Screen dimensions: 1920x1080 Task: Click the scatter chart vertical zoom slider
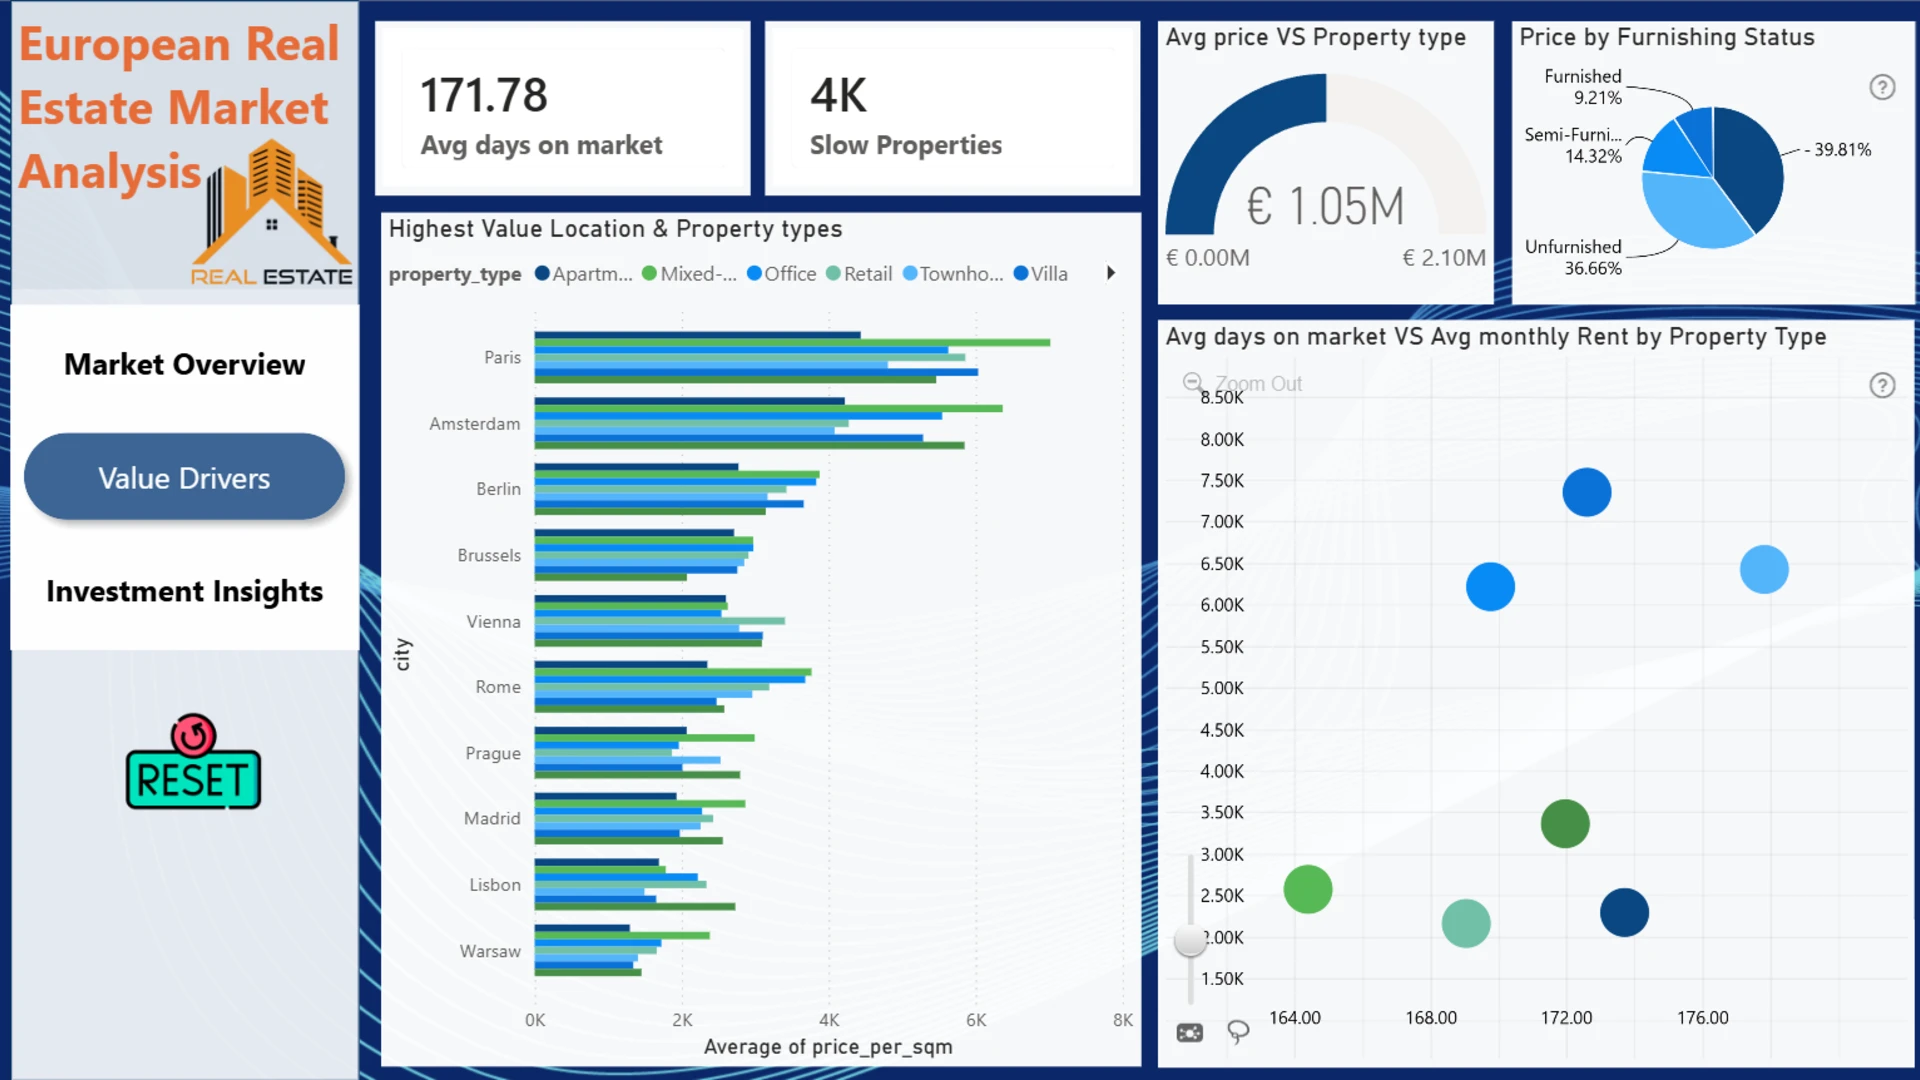[1190, 940]
